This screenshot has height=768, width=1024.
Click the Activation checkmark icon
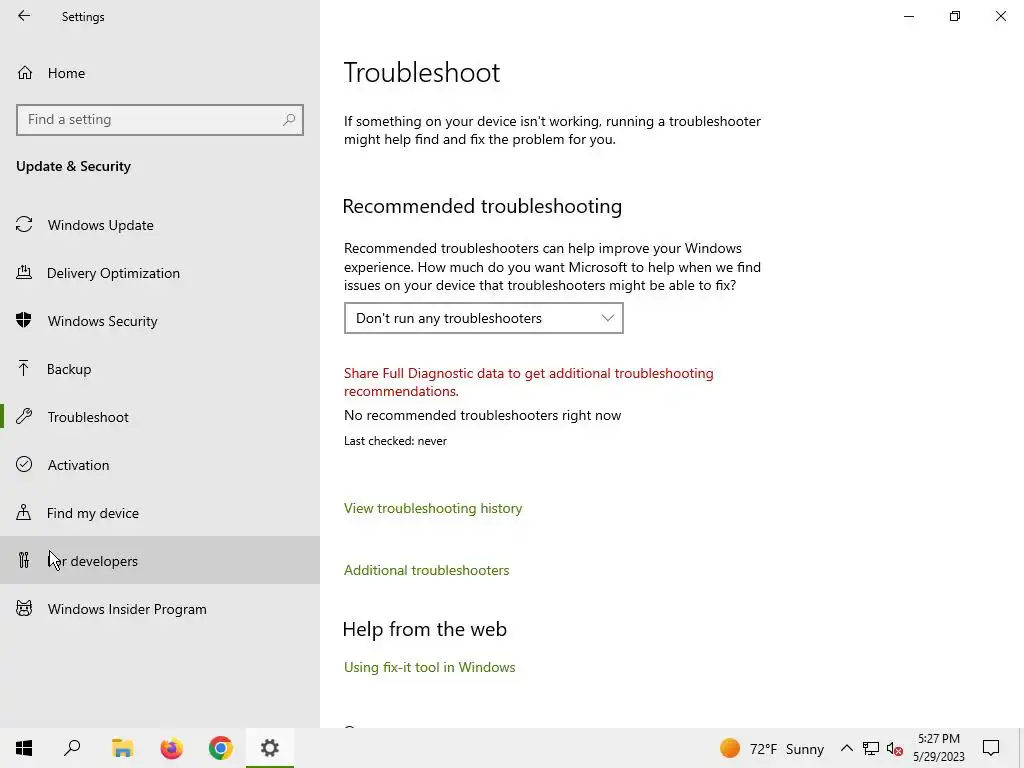24,464
